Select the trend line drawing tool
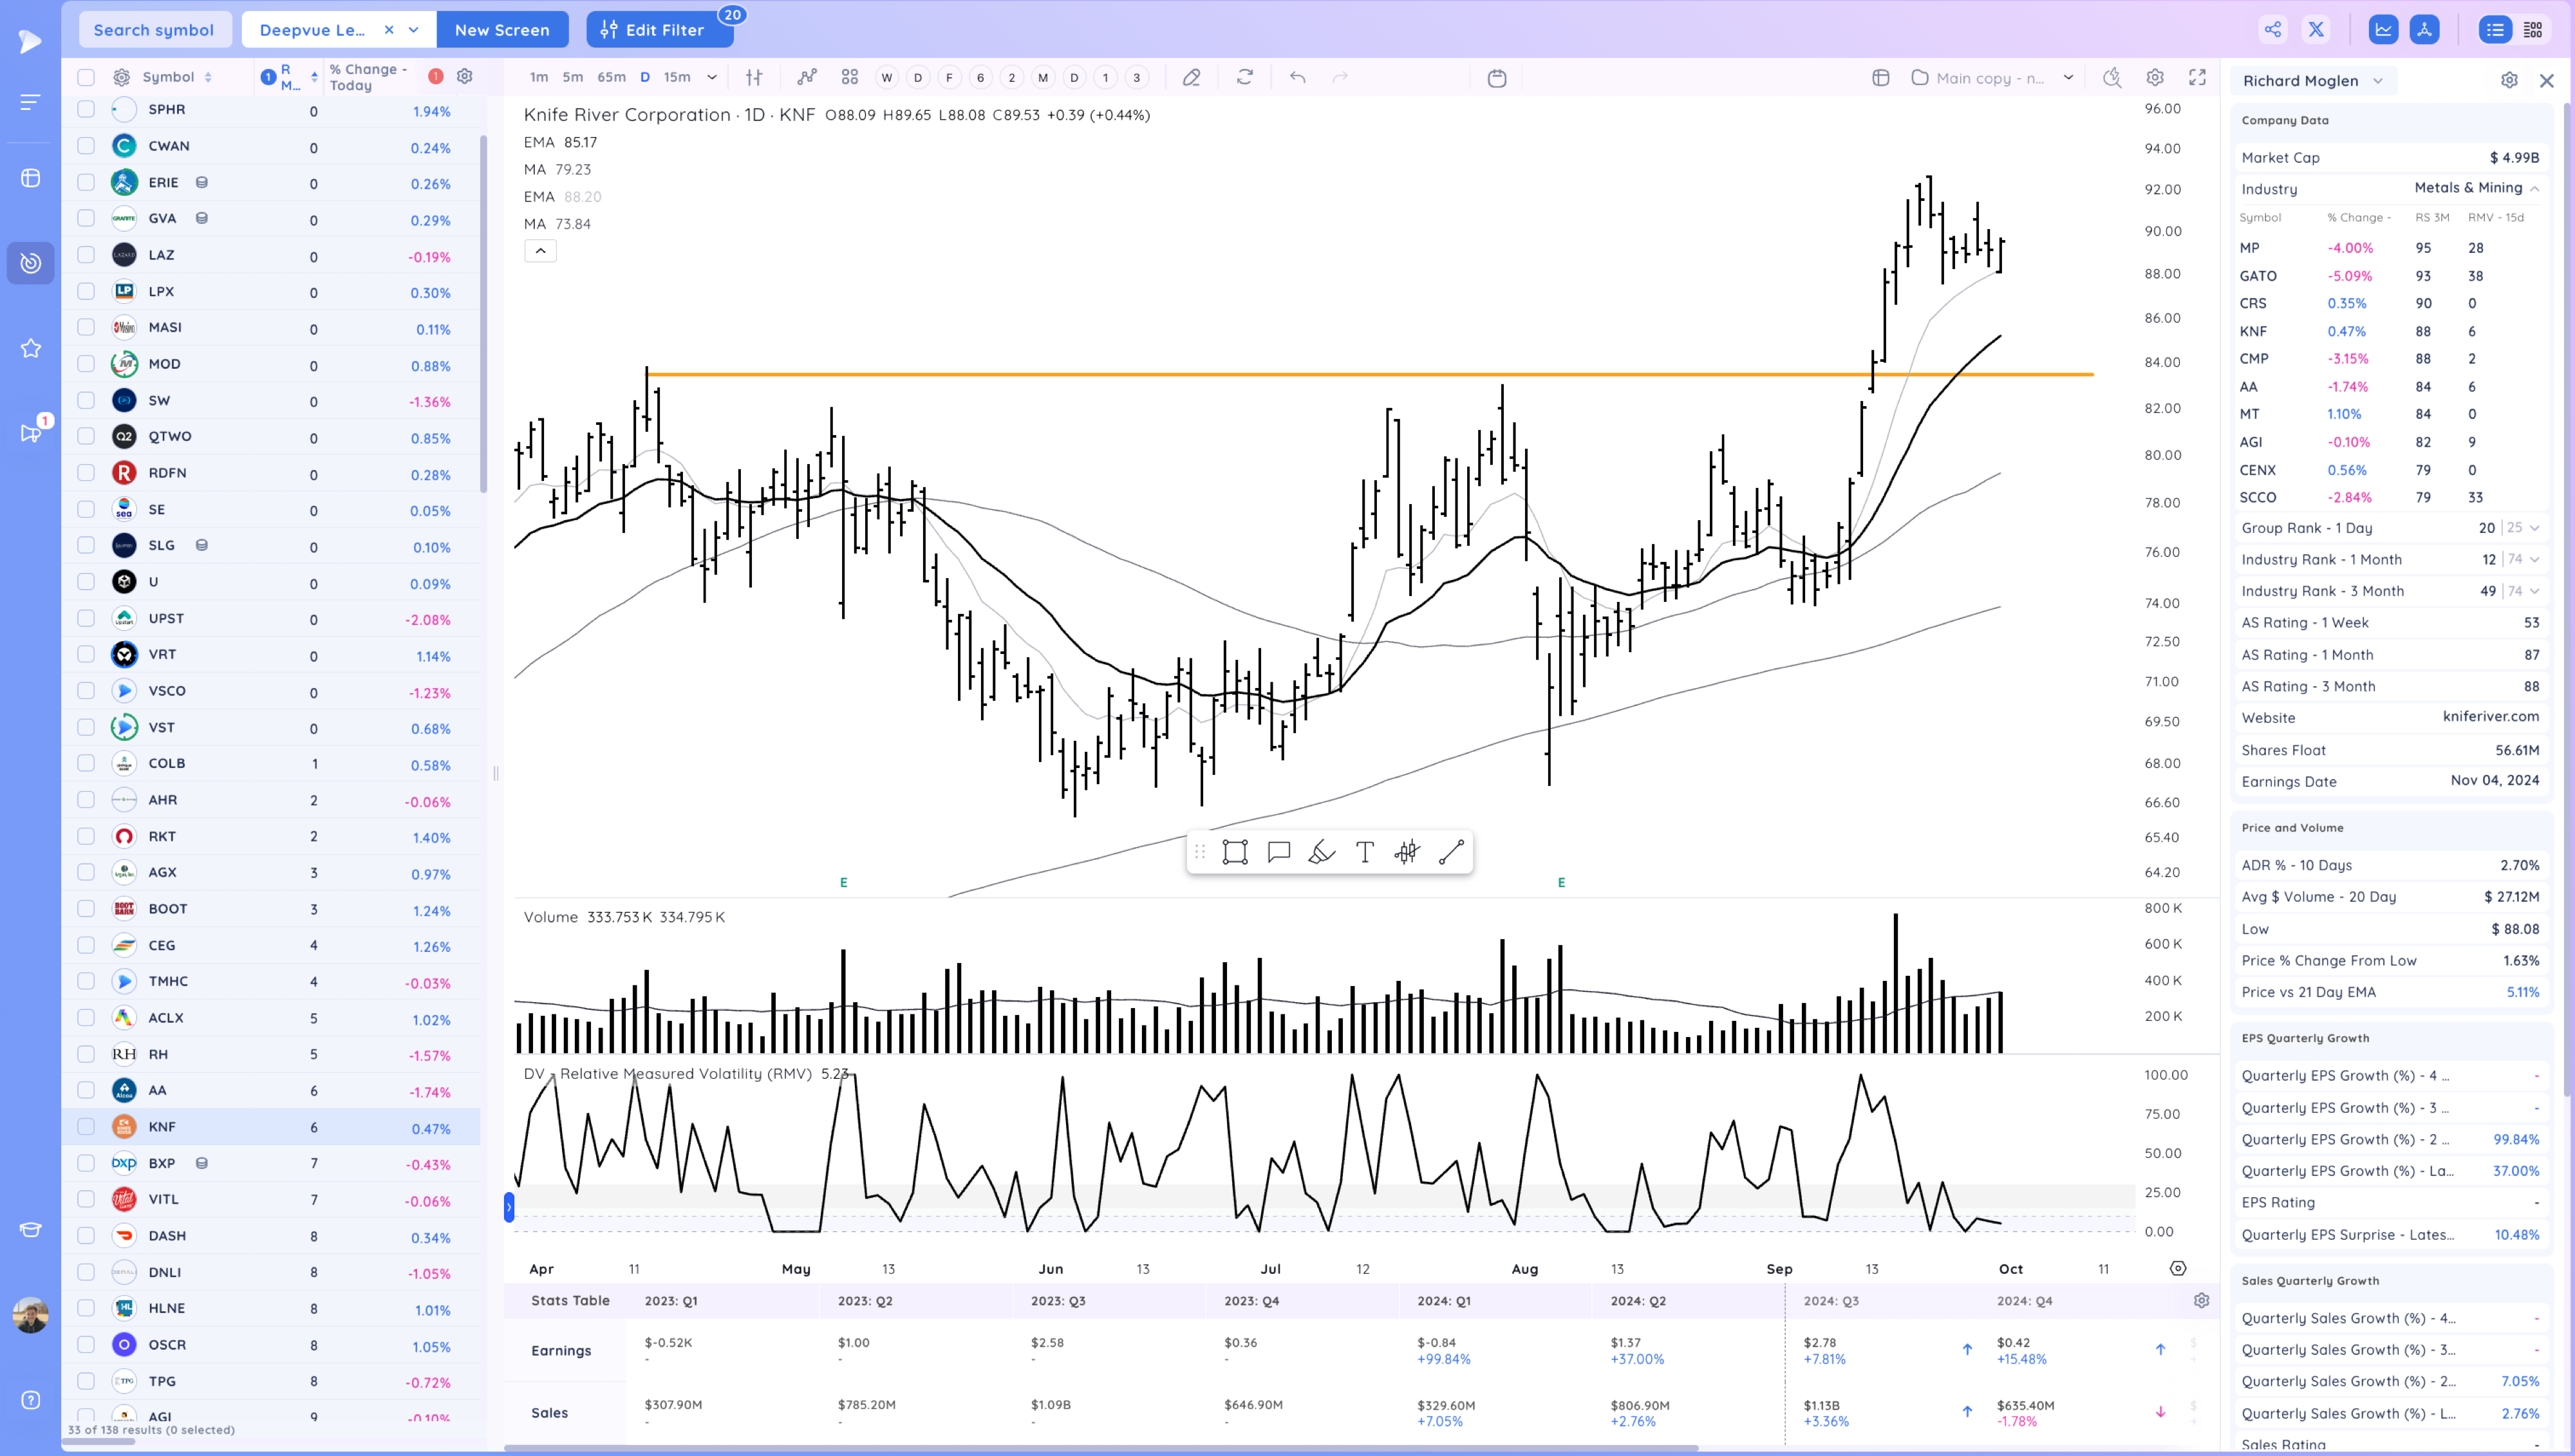2575x1456 pixels. 1451,852
